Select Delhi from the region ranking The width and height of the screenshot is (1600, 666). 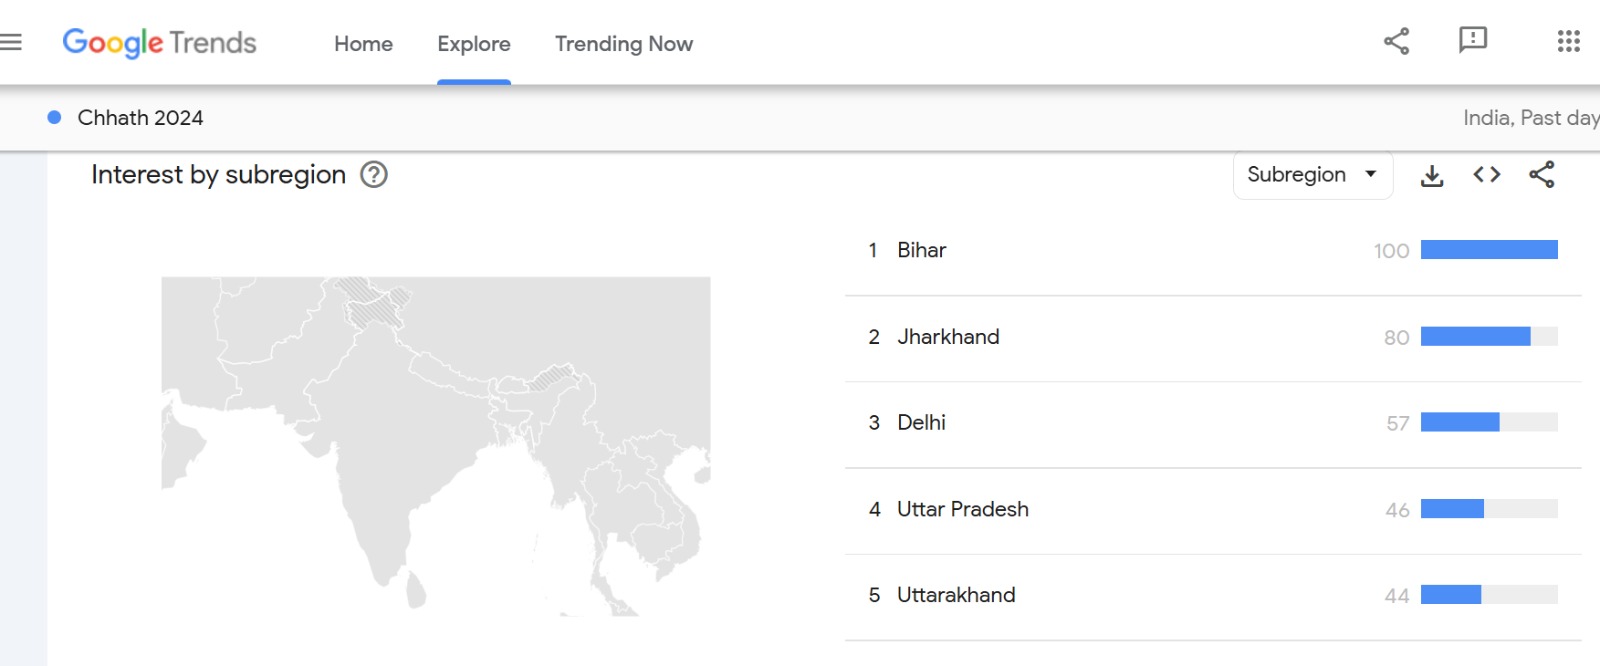(921, 422)
